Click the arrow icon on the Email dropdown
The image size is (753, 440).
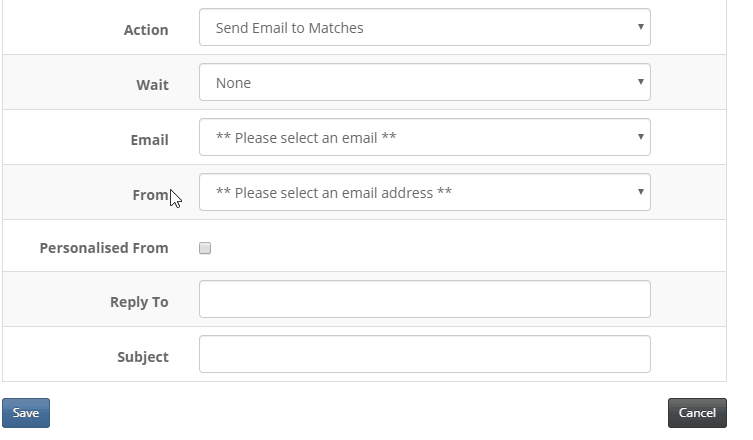coord(641,137)
